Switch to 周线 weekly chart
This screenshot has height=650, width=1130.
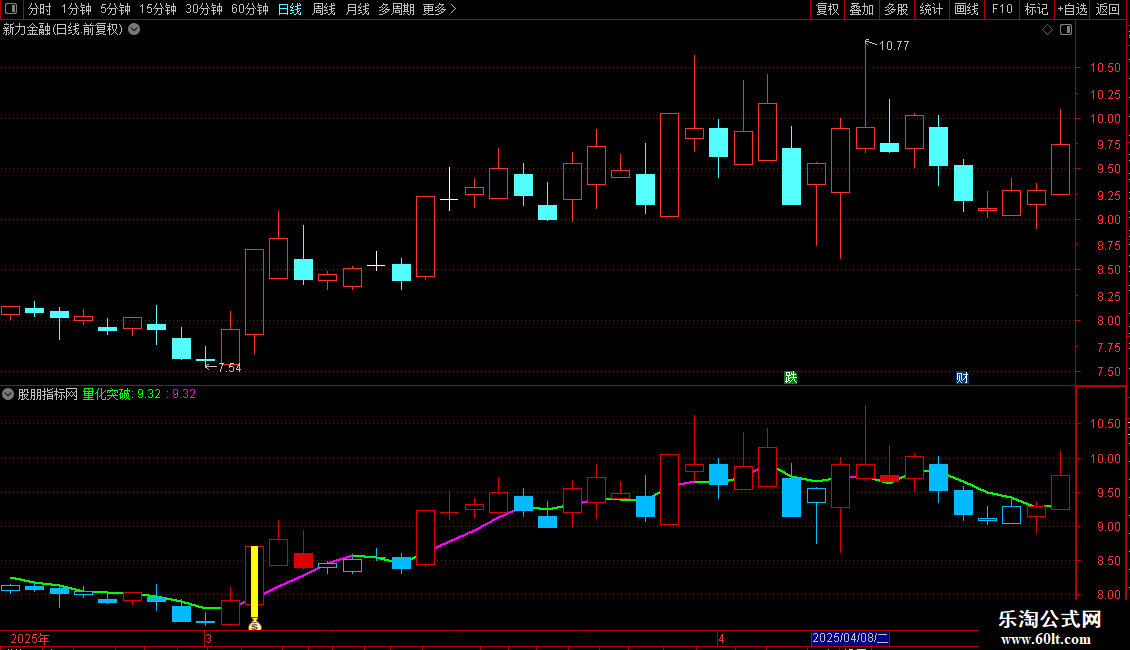324,9
